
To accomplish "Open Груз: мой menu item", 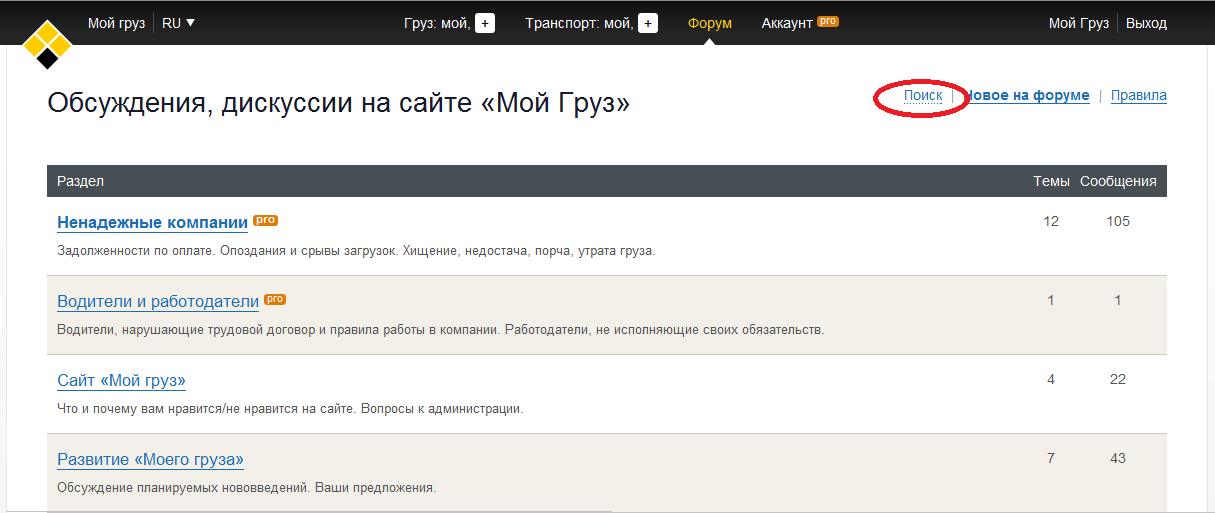I will point(437,23).
